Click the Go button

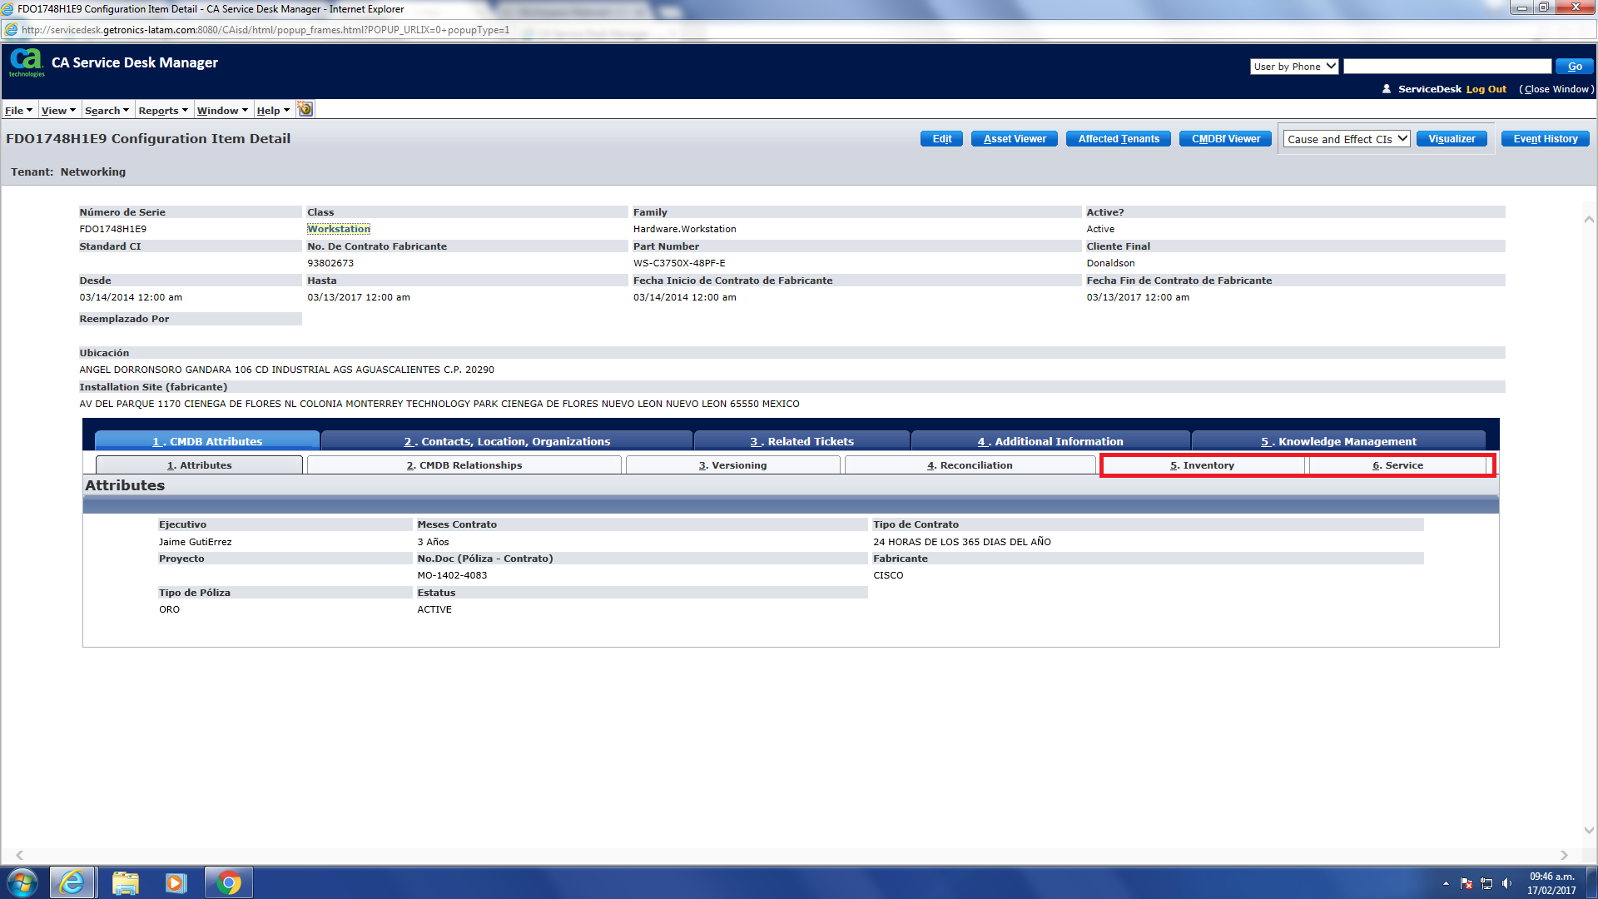pyautogui.click(x=1574, y=66)
